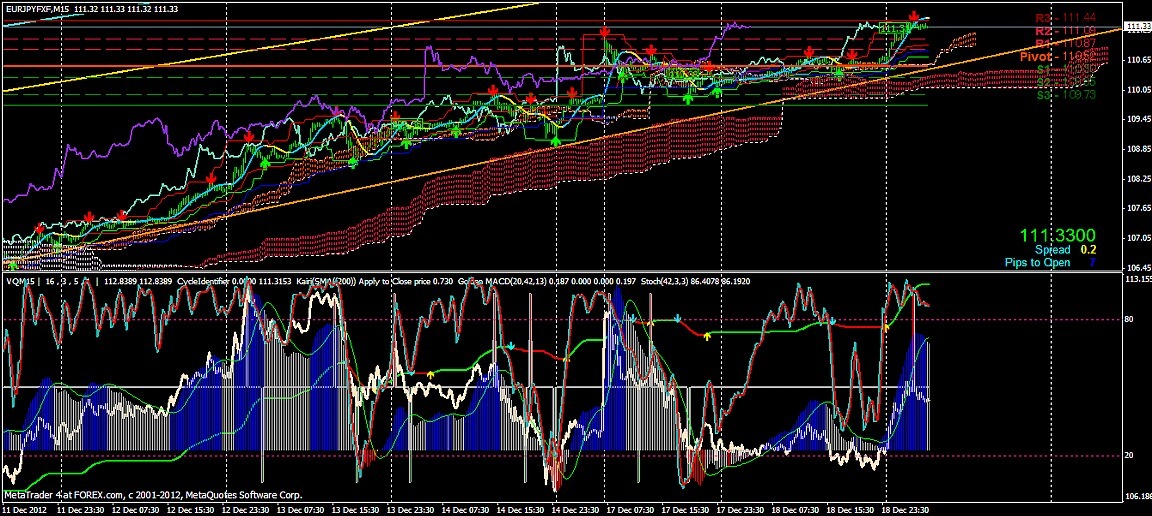Click 110.05 on the price scale
This screenshot has width=1152, height=516.
coord(1140,90)
